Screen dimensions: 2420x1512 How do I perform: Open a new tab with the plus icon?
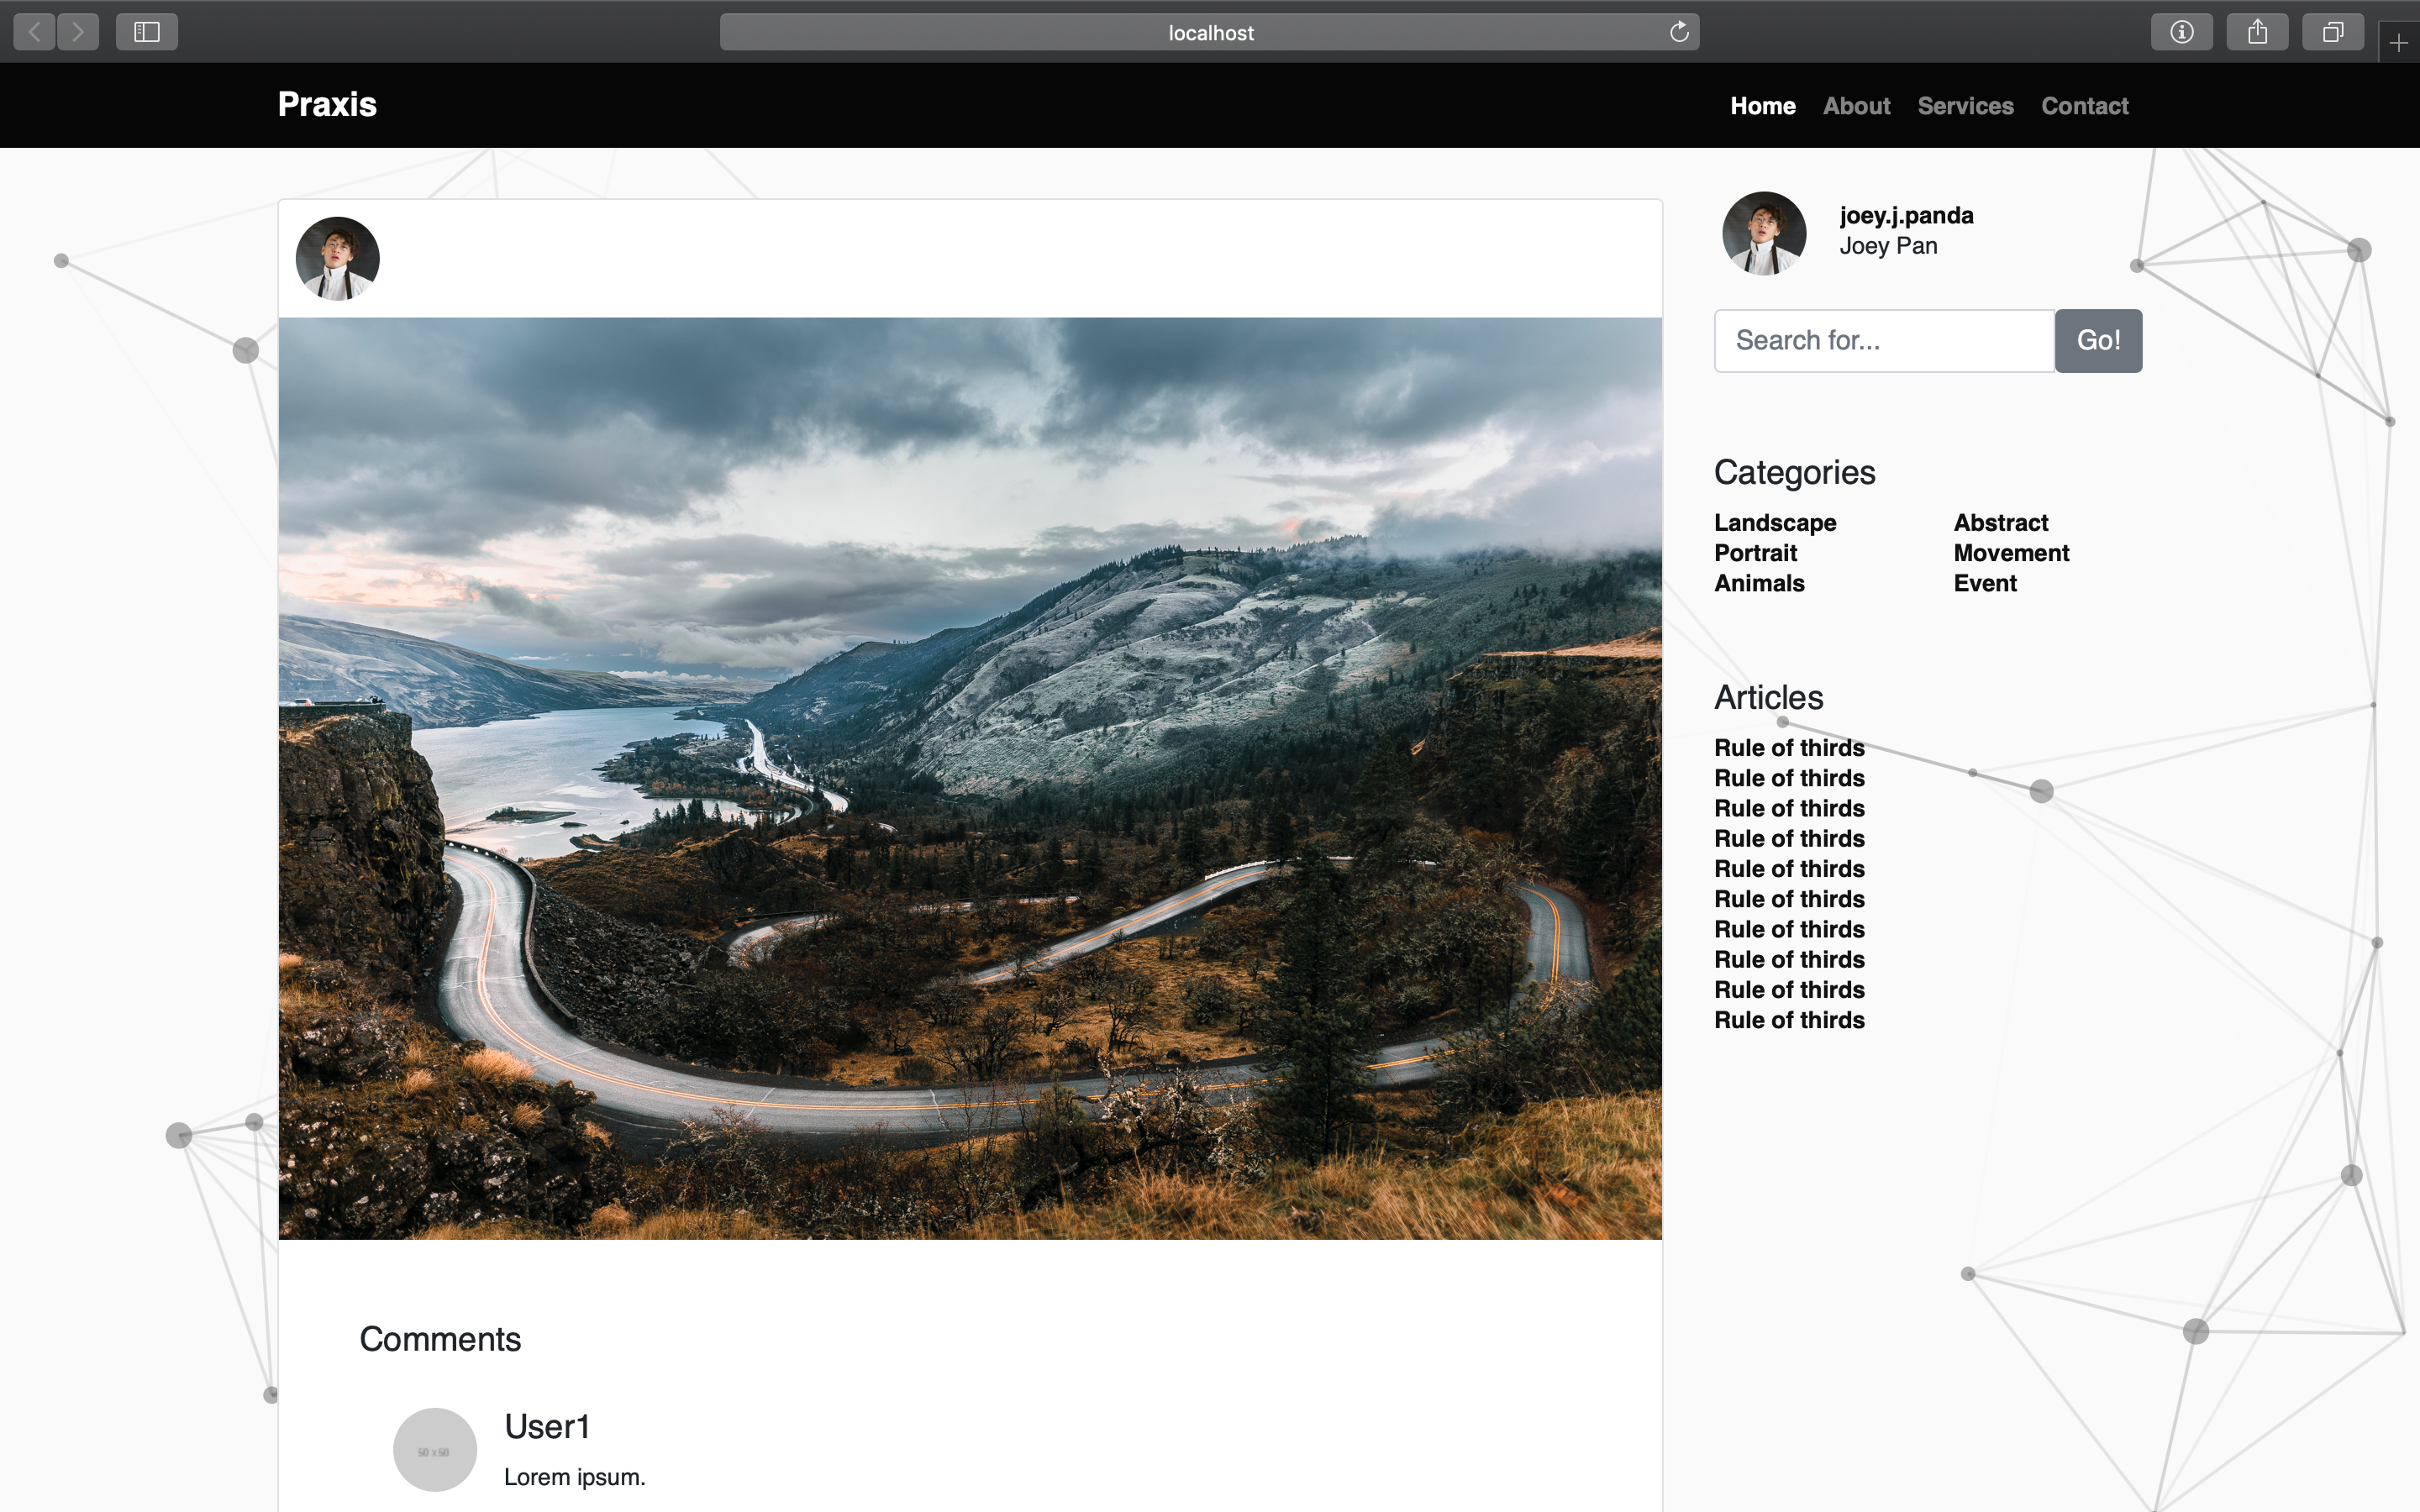[2398, 43]
